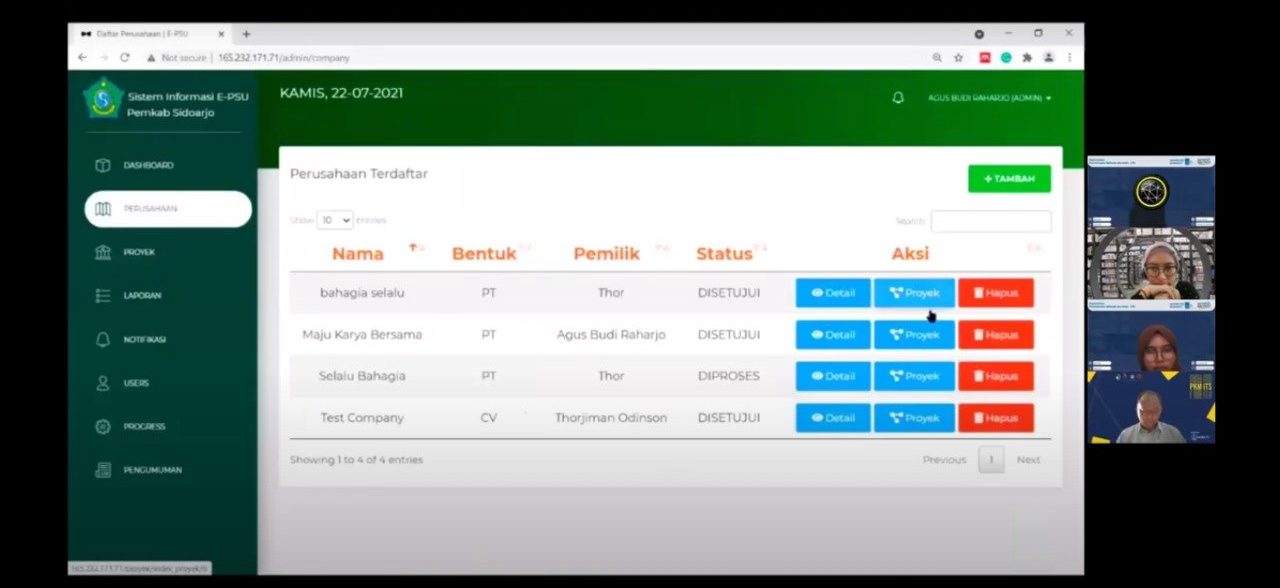1280x588 pixels.
Task: Expand the show entries count dropdown
Action: tap(335, 220)
